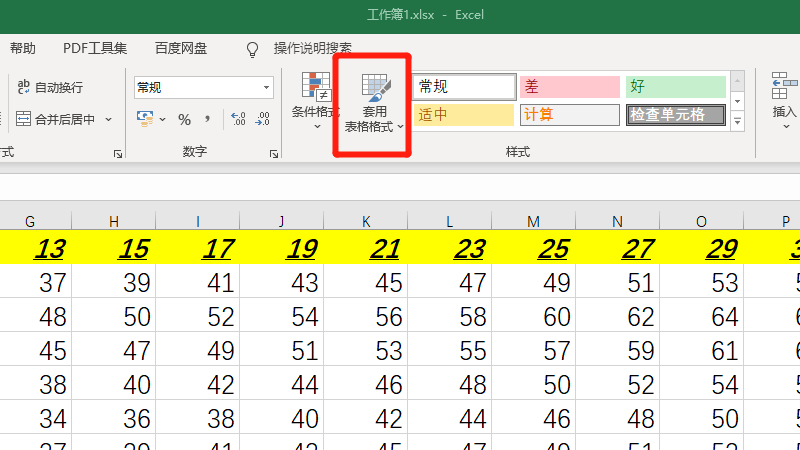Open the 常规 number format dropdown
Image resolution: width=800 pixels, height=450 pixels.
point(267,88)
